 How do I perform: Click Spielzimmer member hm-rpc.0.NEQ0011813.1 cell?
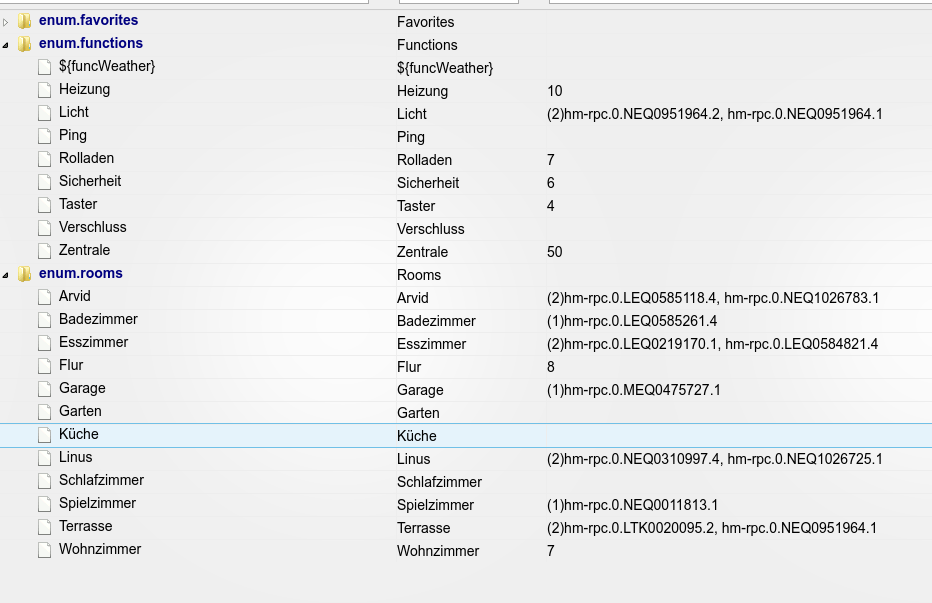coord(632,505)
